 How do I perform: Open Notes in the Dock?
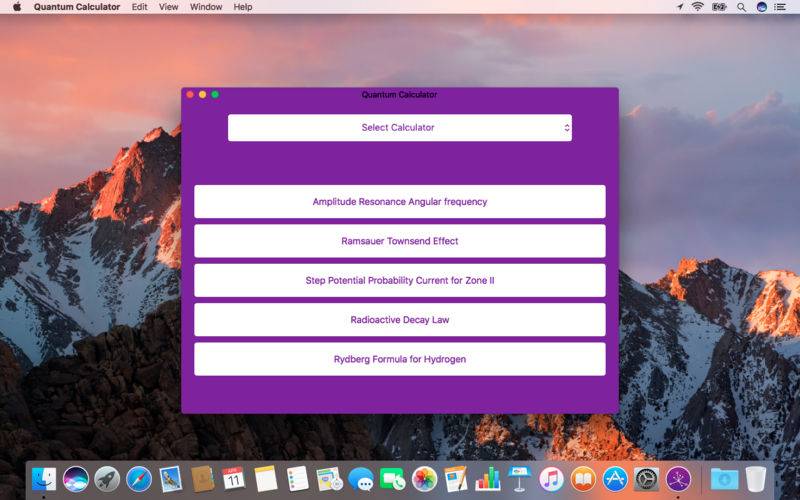(266, 479)
